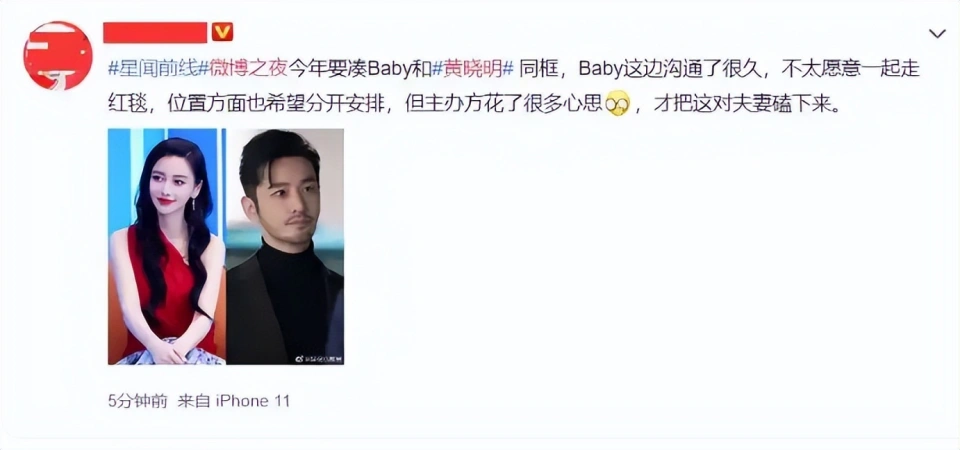View the photo of man in black turtleneck
Image resolution: width=960 pixels, height=450 pixels.
click(x=285, y=246)
